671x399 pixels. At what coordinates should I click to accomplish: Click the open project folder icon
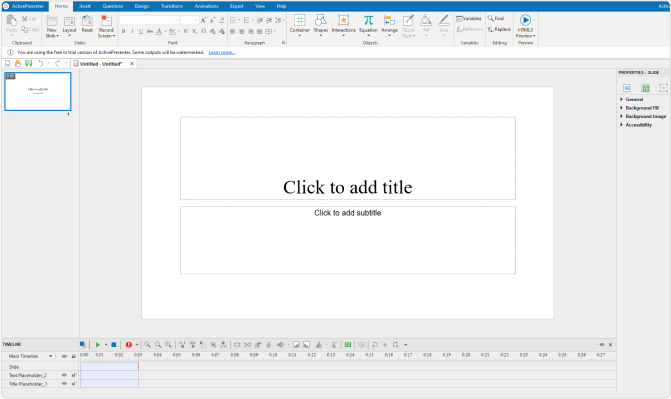point(18,63)
